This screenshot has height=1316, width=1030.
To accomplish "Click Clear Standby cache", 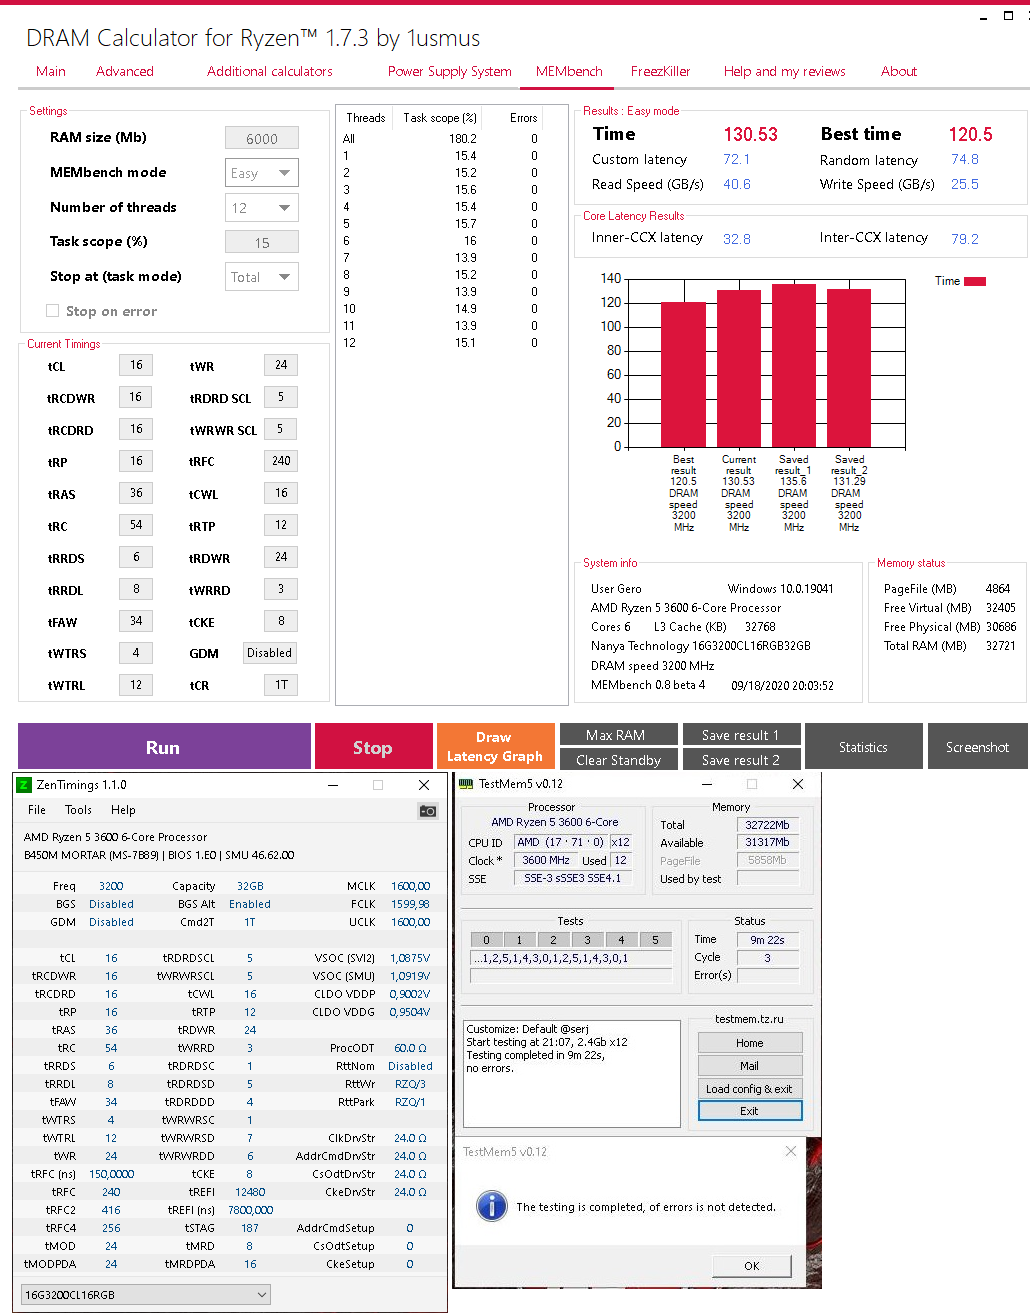I will (618, 759).
